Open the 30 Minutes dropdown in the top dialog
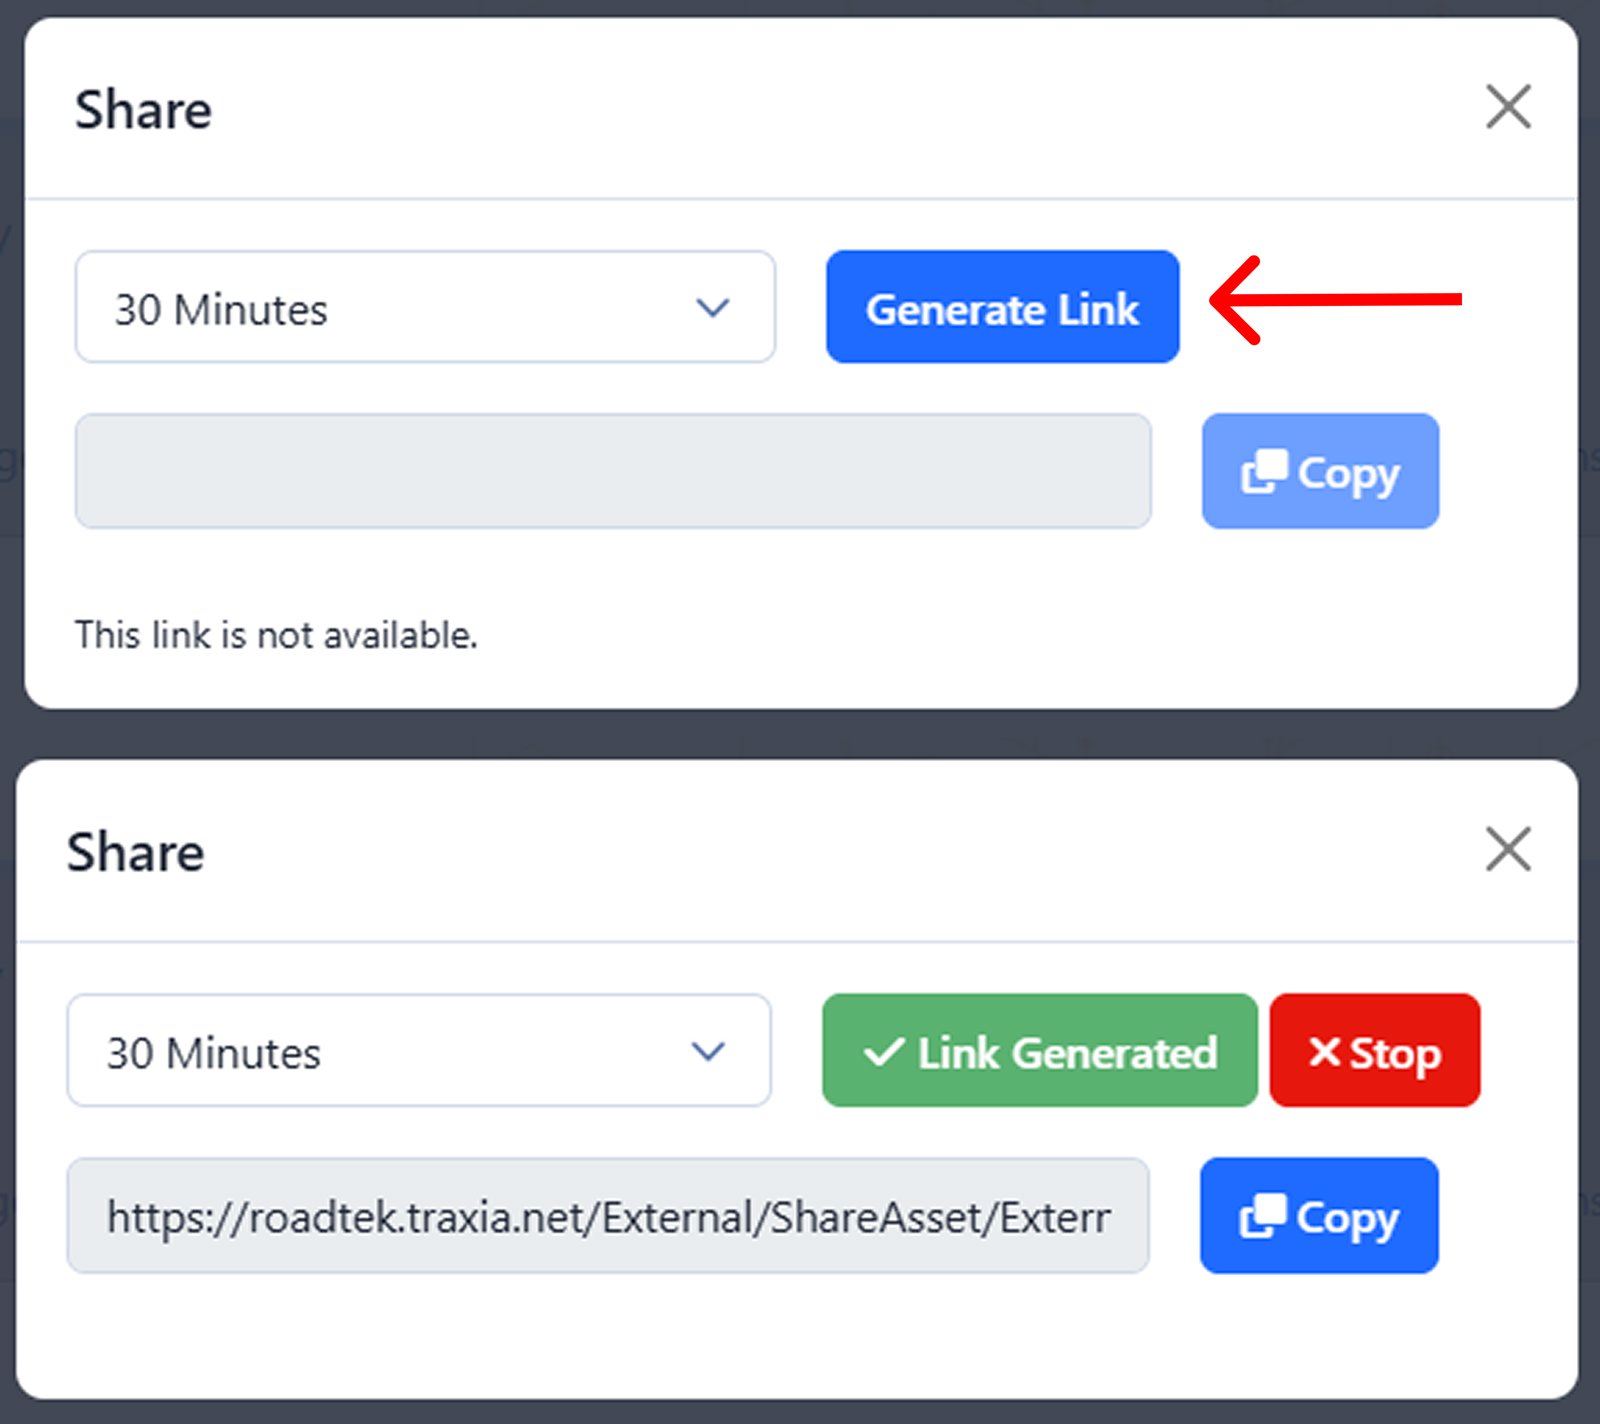The width and height of the screenshot is (1600, 1424). pyautogui.click(x=425, y=307)
